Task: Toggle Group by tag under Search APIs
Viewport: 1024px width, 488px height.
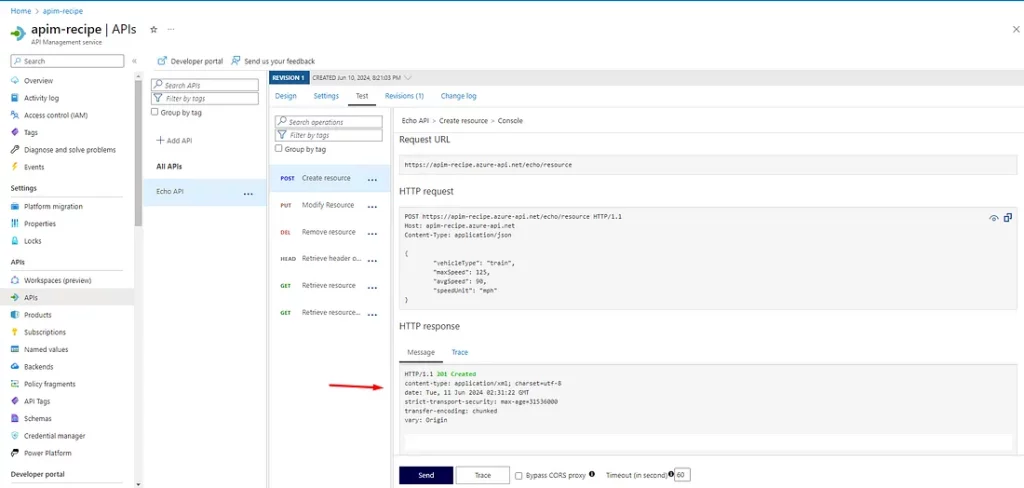Action: point(154,112)
